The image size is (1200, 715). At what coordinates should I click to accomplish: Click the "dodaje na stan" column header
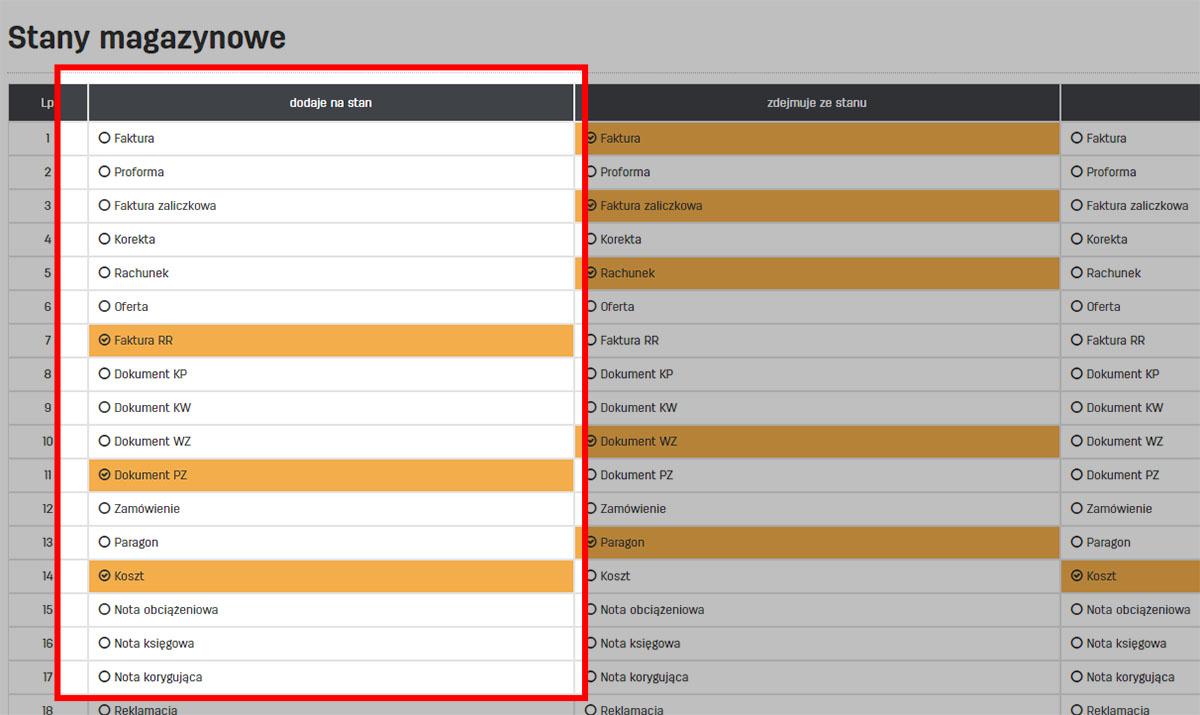click(x=330, y=102)
